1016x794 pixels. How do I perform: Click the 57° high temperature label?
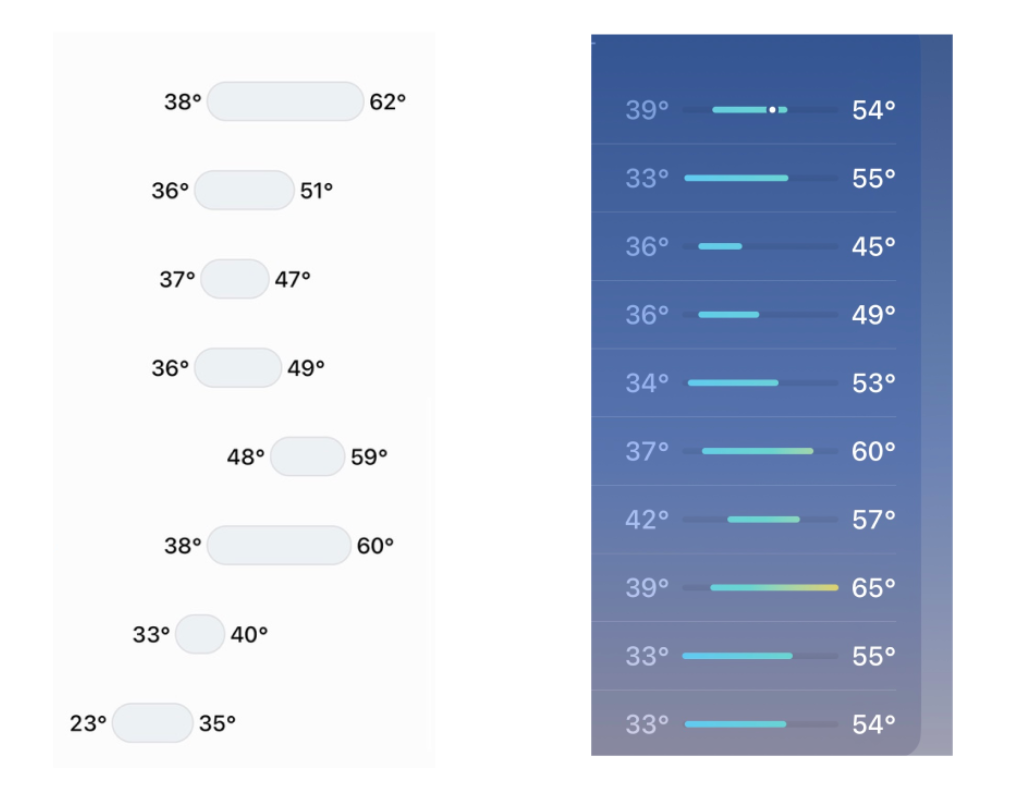pos(870,519)
